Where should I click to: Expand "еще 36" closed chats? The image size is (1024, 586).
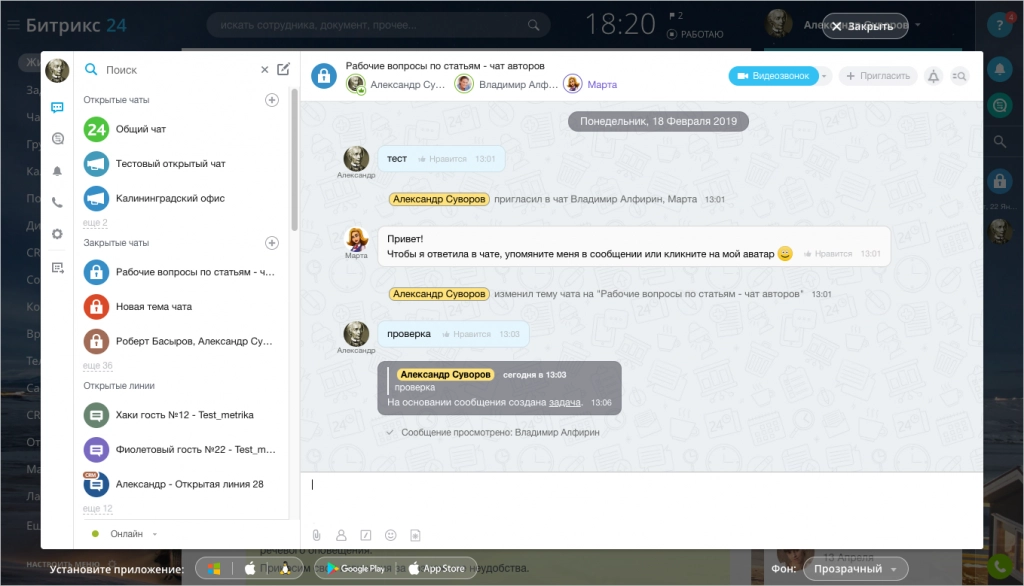tap(98, 366)
